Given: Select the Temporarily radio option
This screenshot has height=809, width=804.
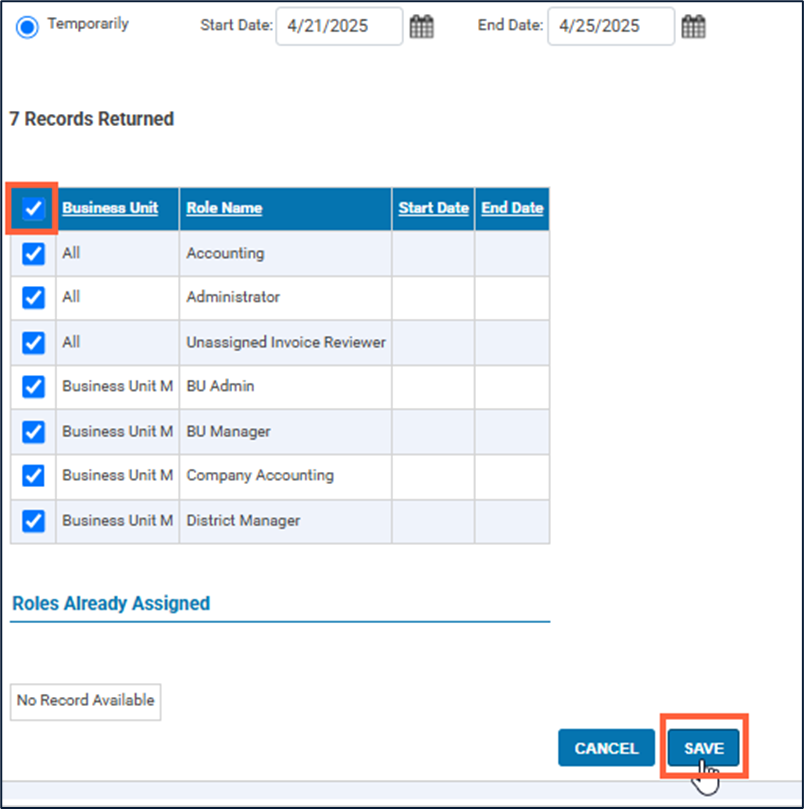Looking at the screenshot, I should click(x=27, y=27).
